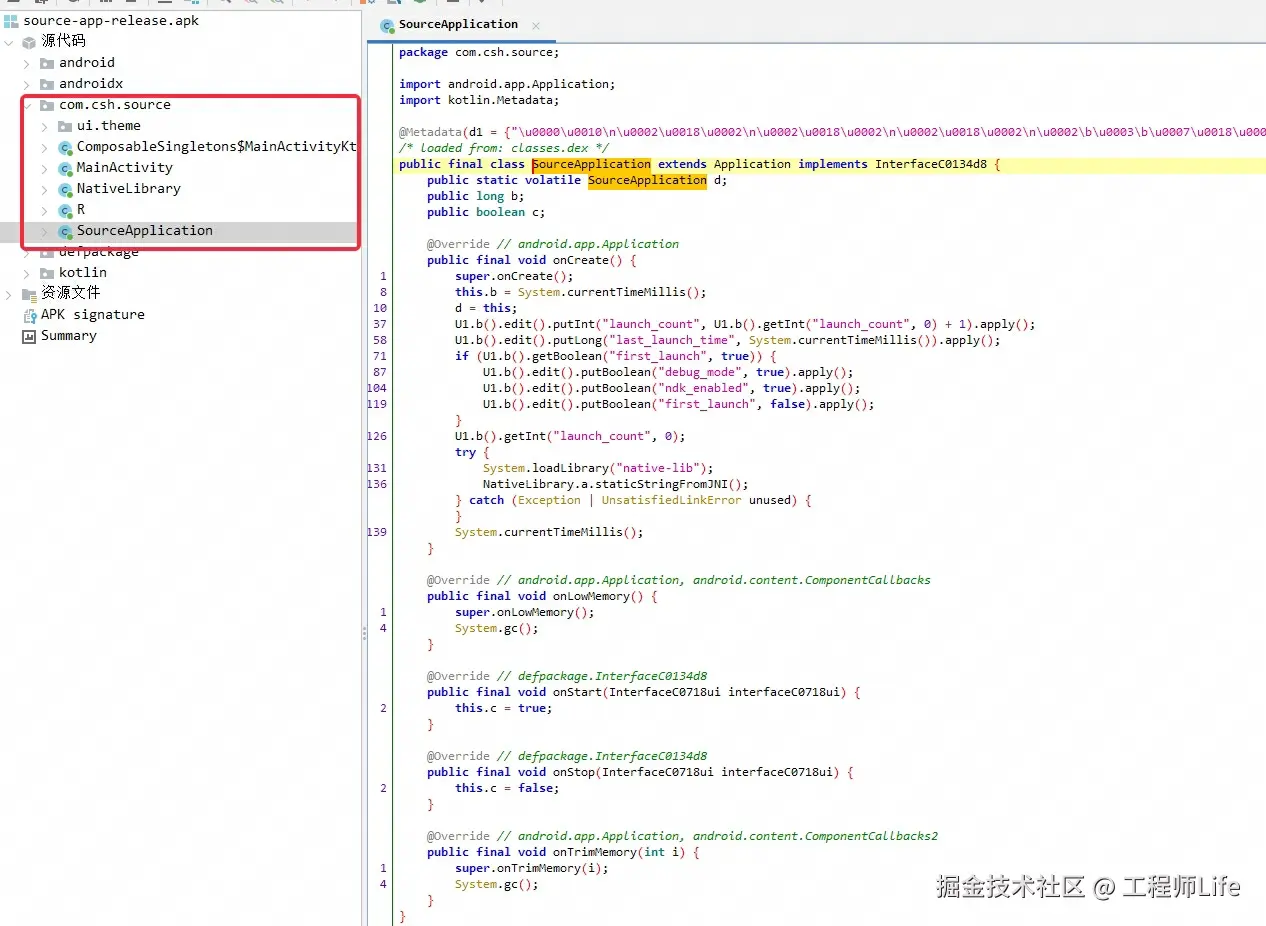Image resolution: width=1266 pixels, height=926 pixels.
Task: Click 'loaded from: classes.dex' comment
Action: pos(503,148)
